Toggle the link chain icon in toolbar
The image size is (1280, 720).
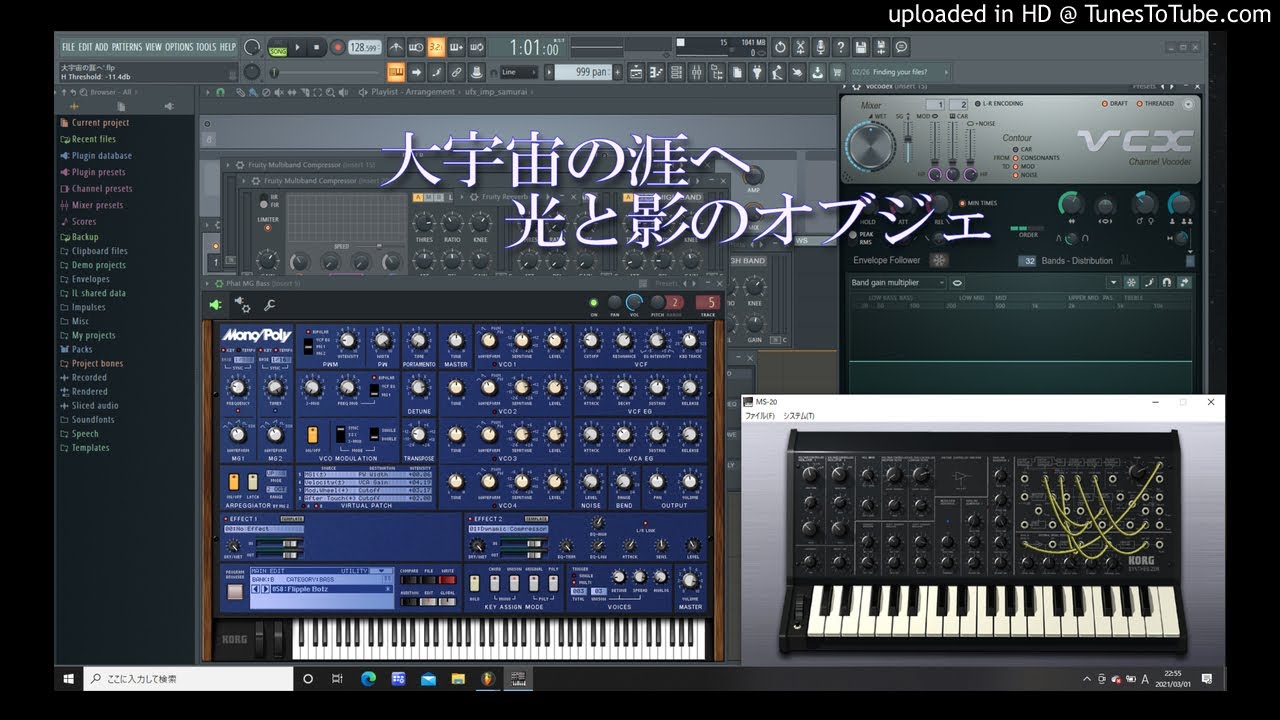tap(456, 72)
